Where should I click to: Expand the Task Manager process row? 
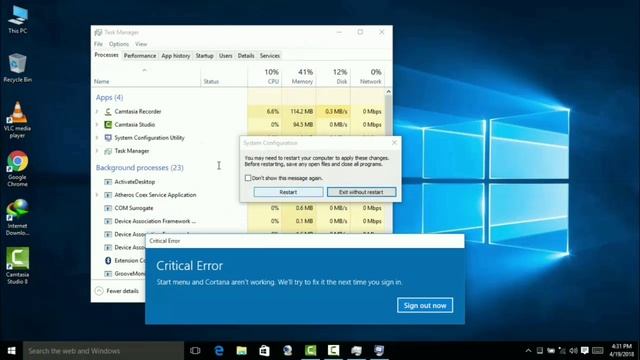[97, 151]
